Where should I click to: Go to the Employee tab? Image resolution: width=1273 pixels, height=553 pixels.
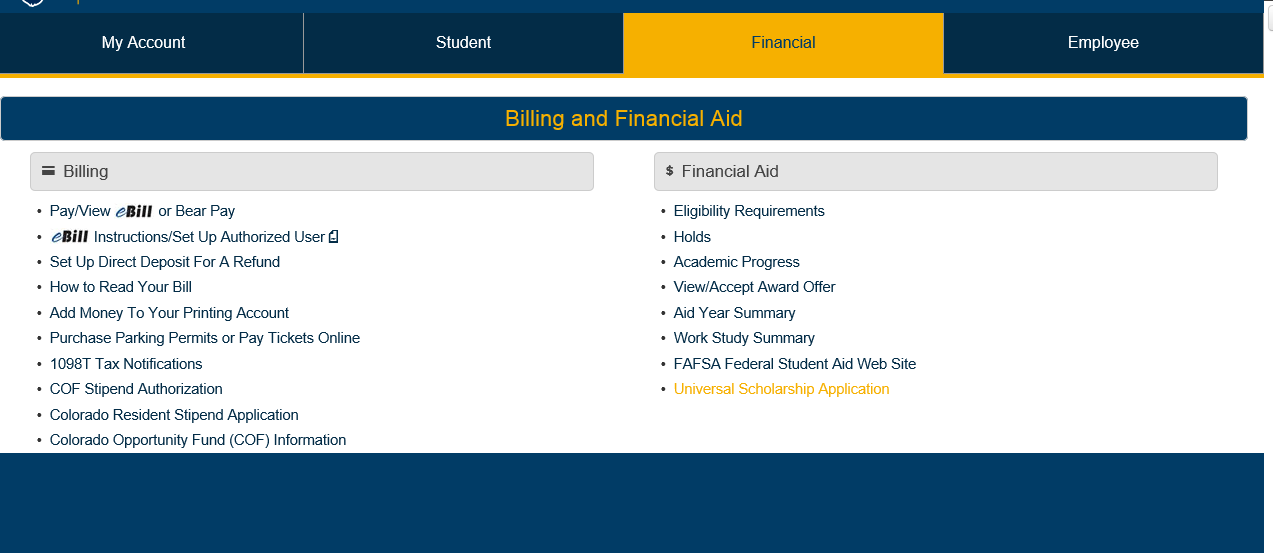point(1103,43)
